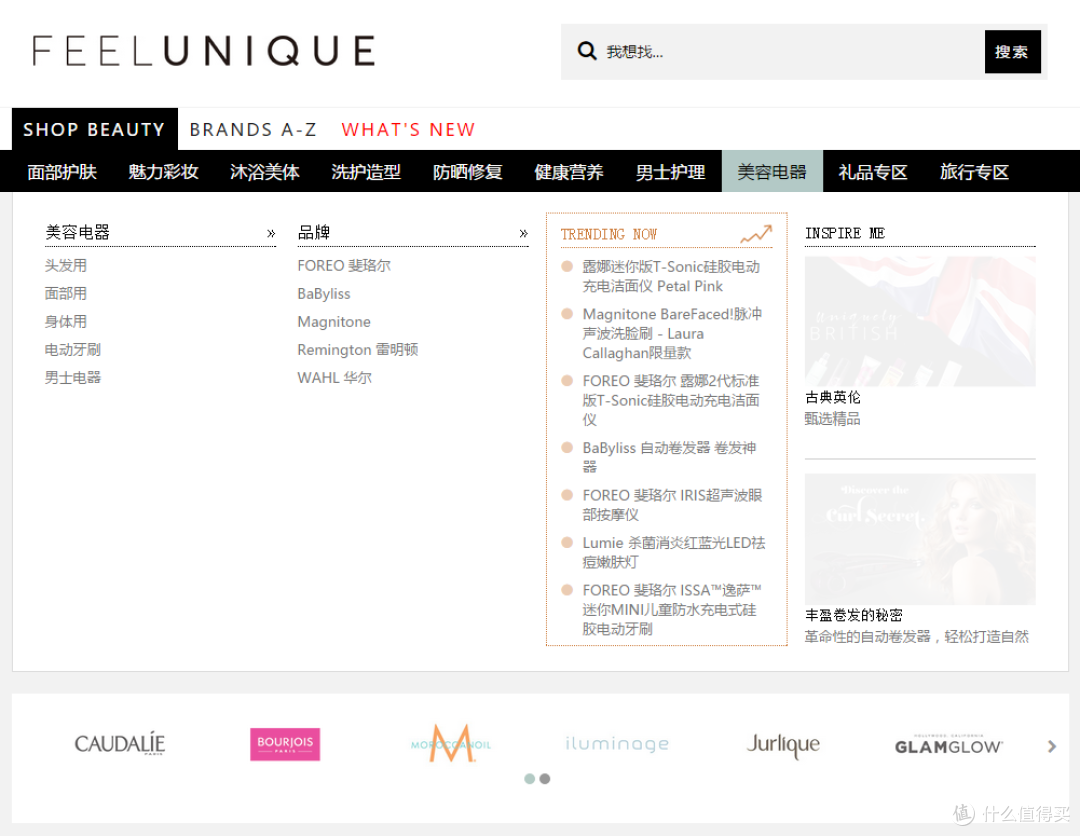The width and height of the screenshot is (1080, 836).
Task: Click the Uniquely British banner image
Action: tap(920, 322)
